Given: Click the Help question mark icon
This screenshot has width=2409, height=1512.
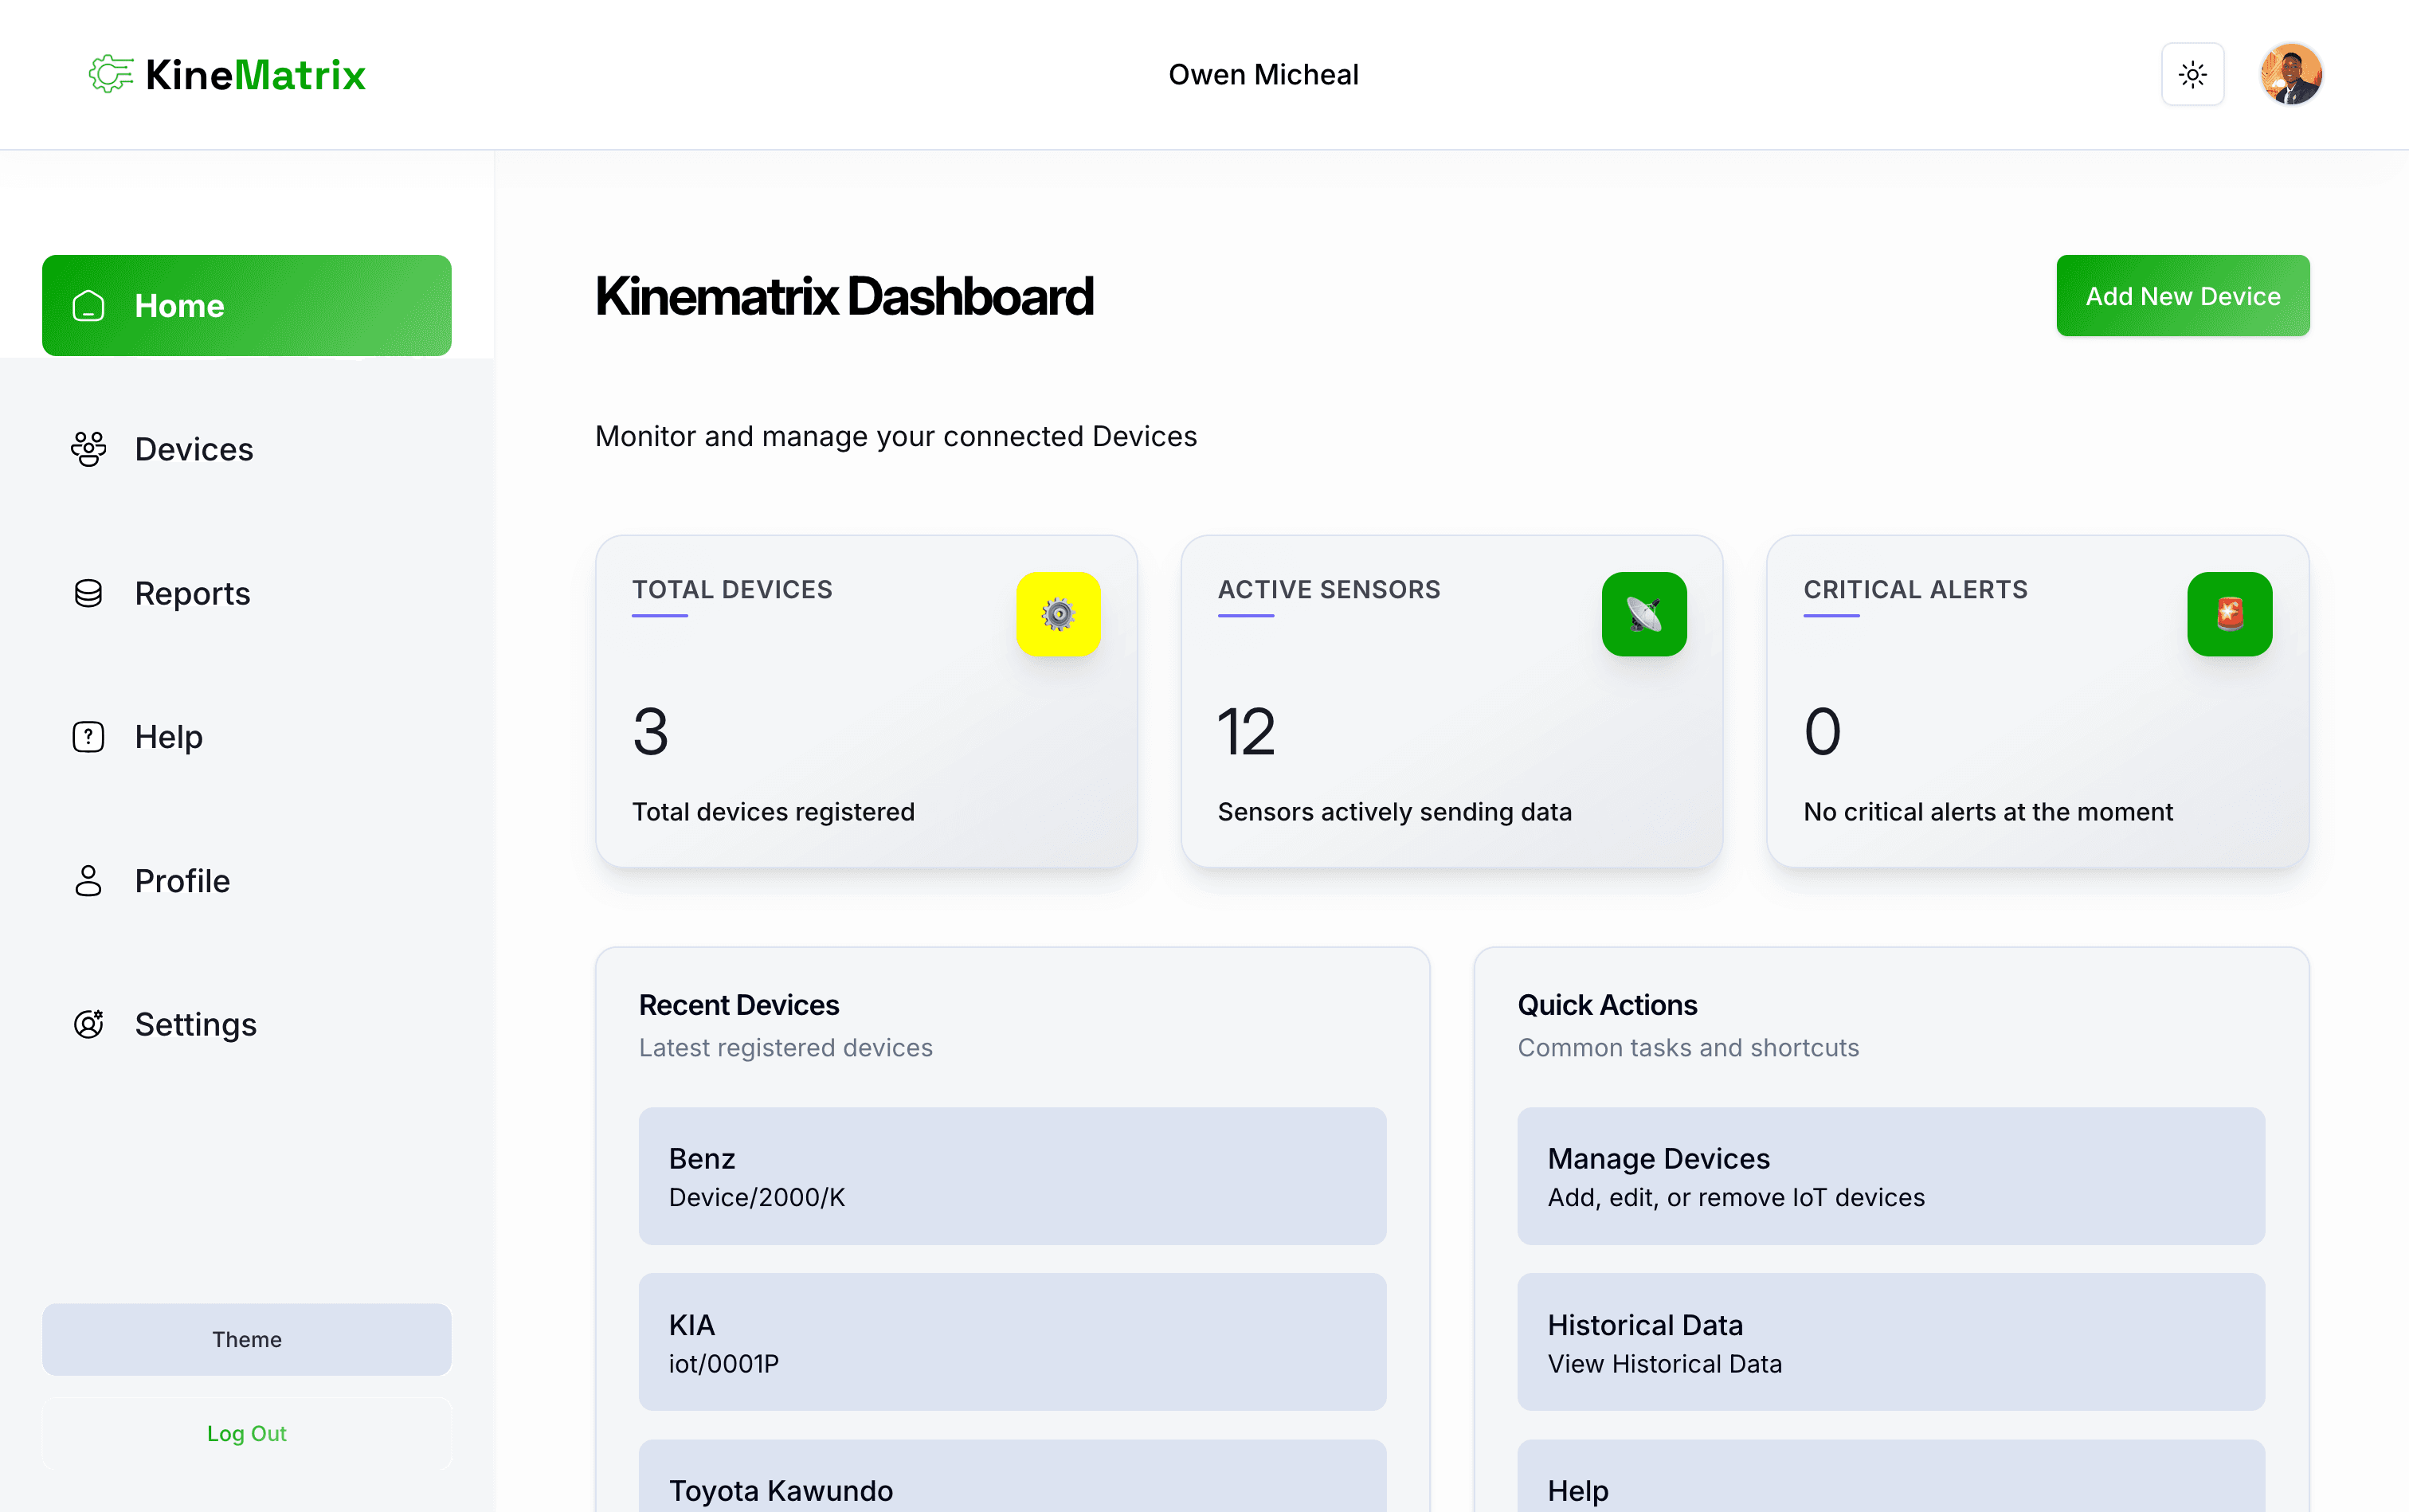Looking at the screenshot, I should pyautogui.click(x=88, y=736).
